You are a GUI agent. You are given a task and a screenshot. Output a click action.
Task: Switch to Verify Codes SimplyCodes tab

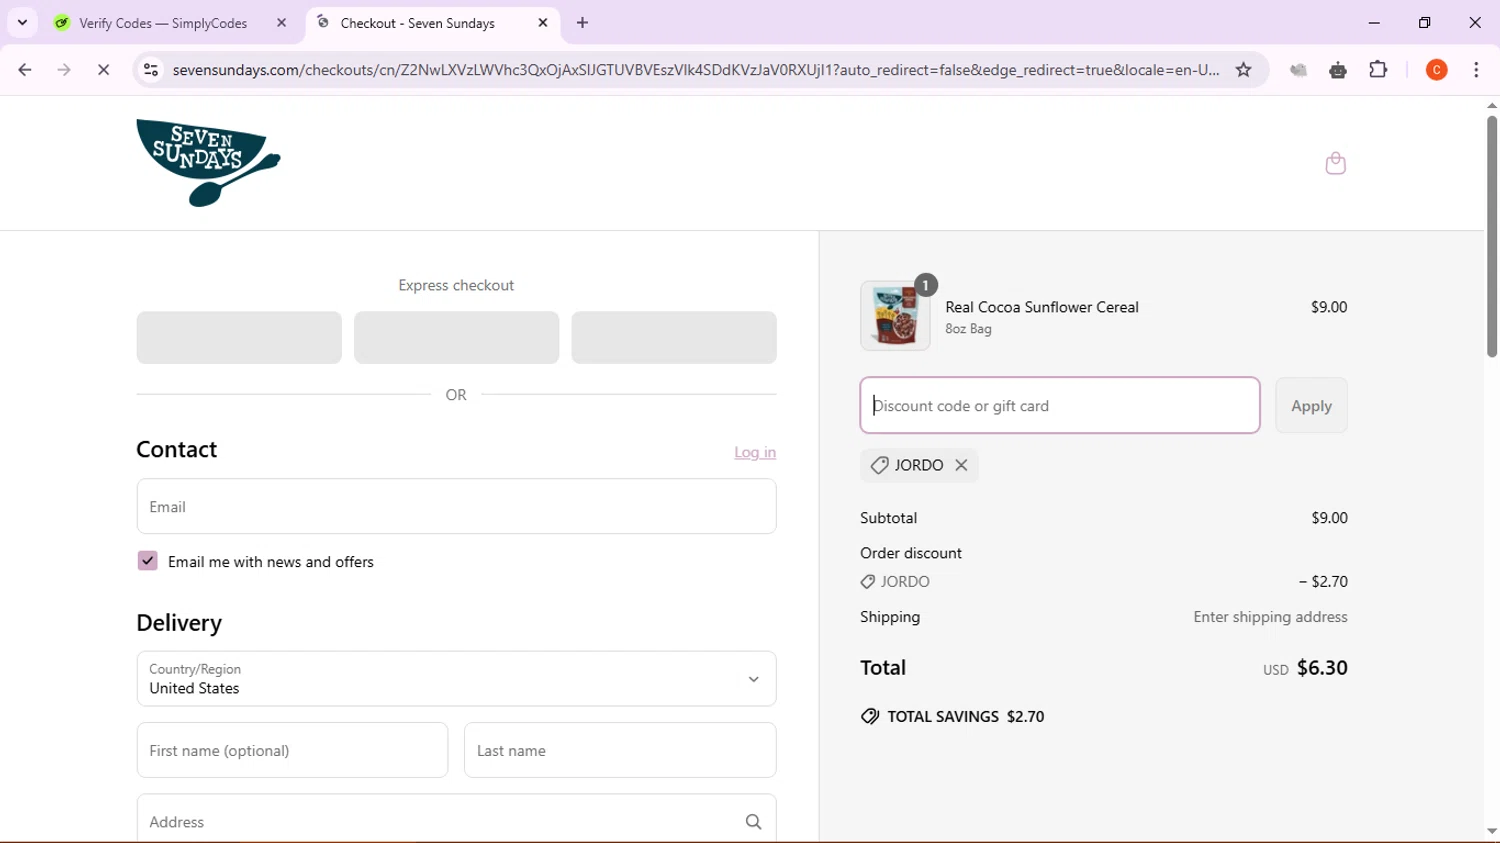point(171,23)
